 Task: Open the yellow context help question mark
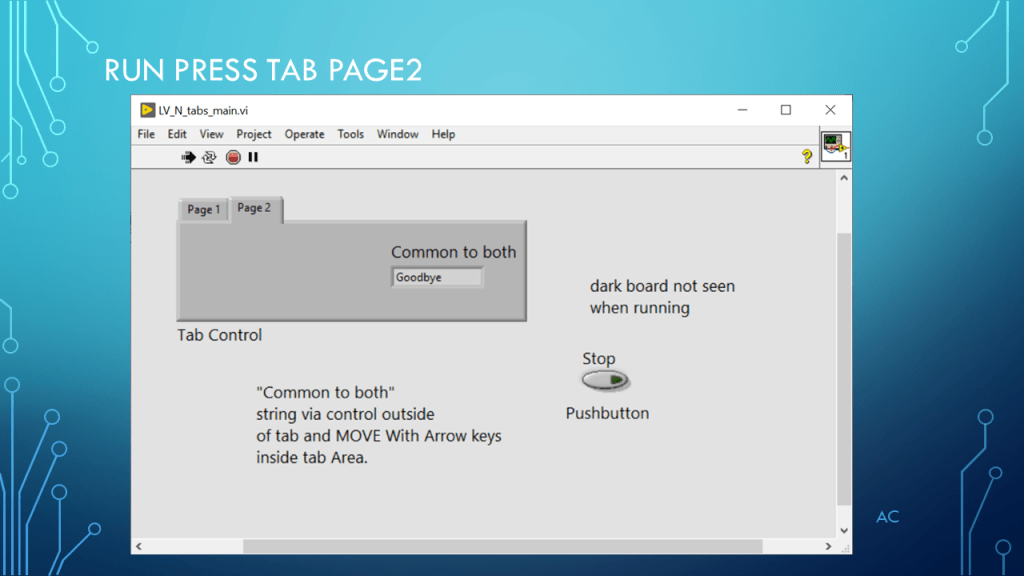(x=806, y=157)
